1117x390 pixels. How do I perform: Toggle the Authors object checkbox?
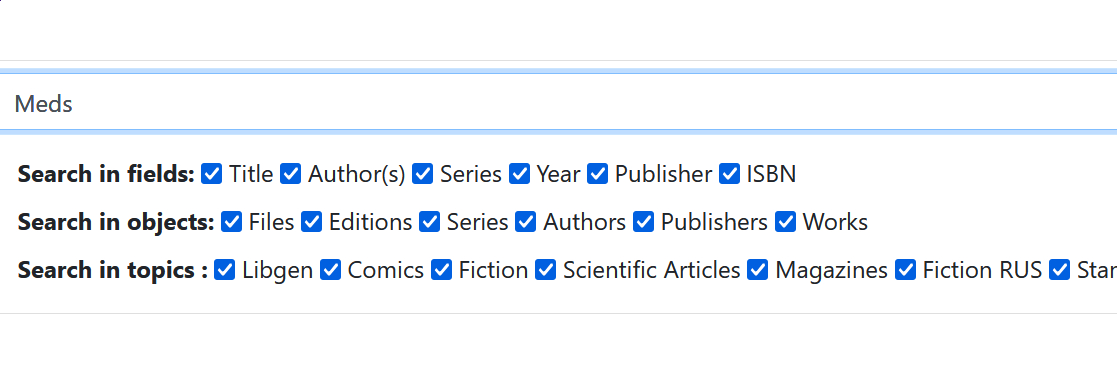[x=526, y=222]
